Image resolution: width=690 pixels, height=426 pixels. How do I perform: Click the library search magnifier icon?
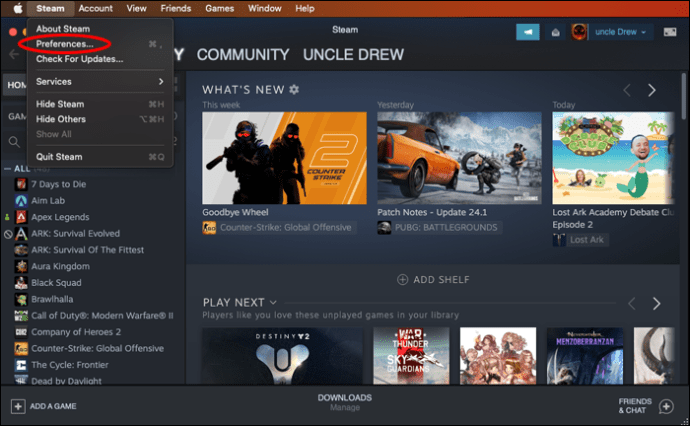(14, 142)
